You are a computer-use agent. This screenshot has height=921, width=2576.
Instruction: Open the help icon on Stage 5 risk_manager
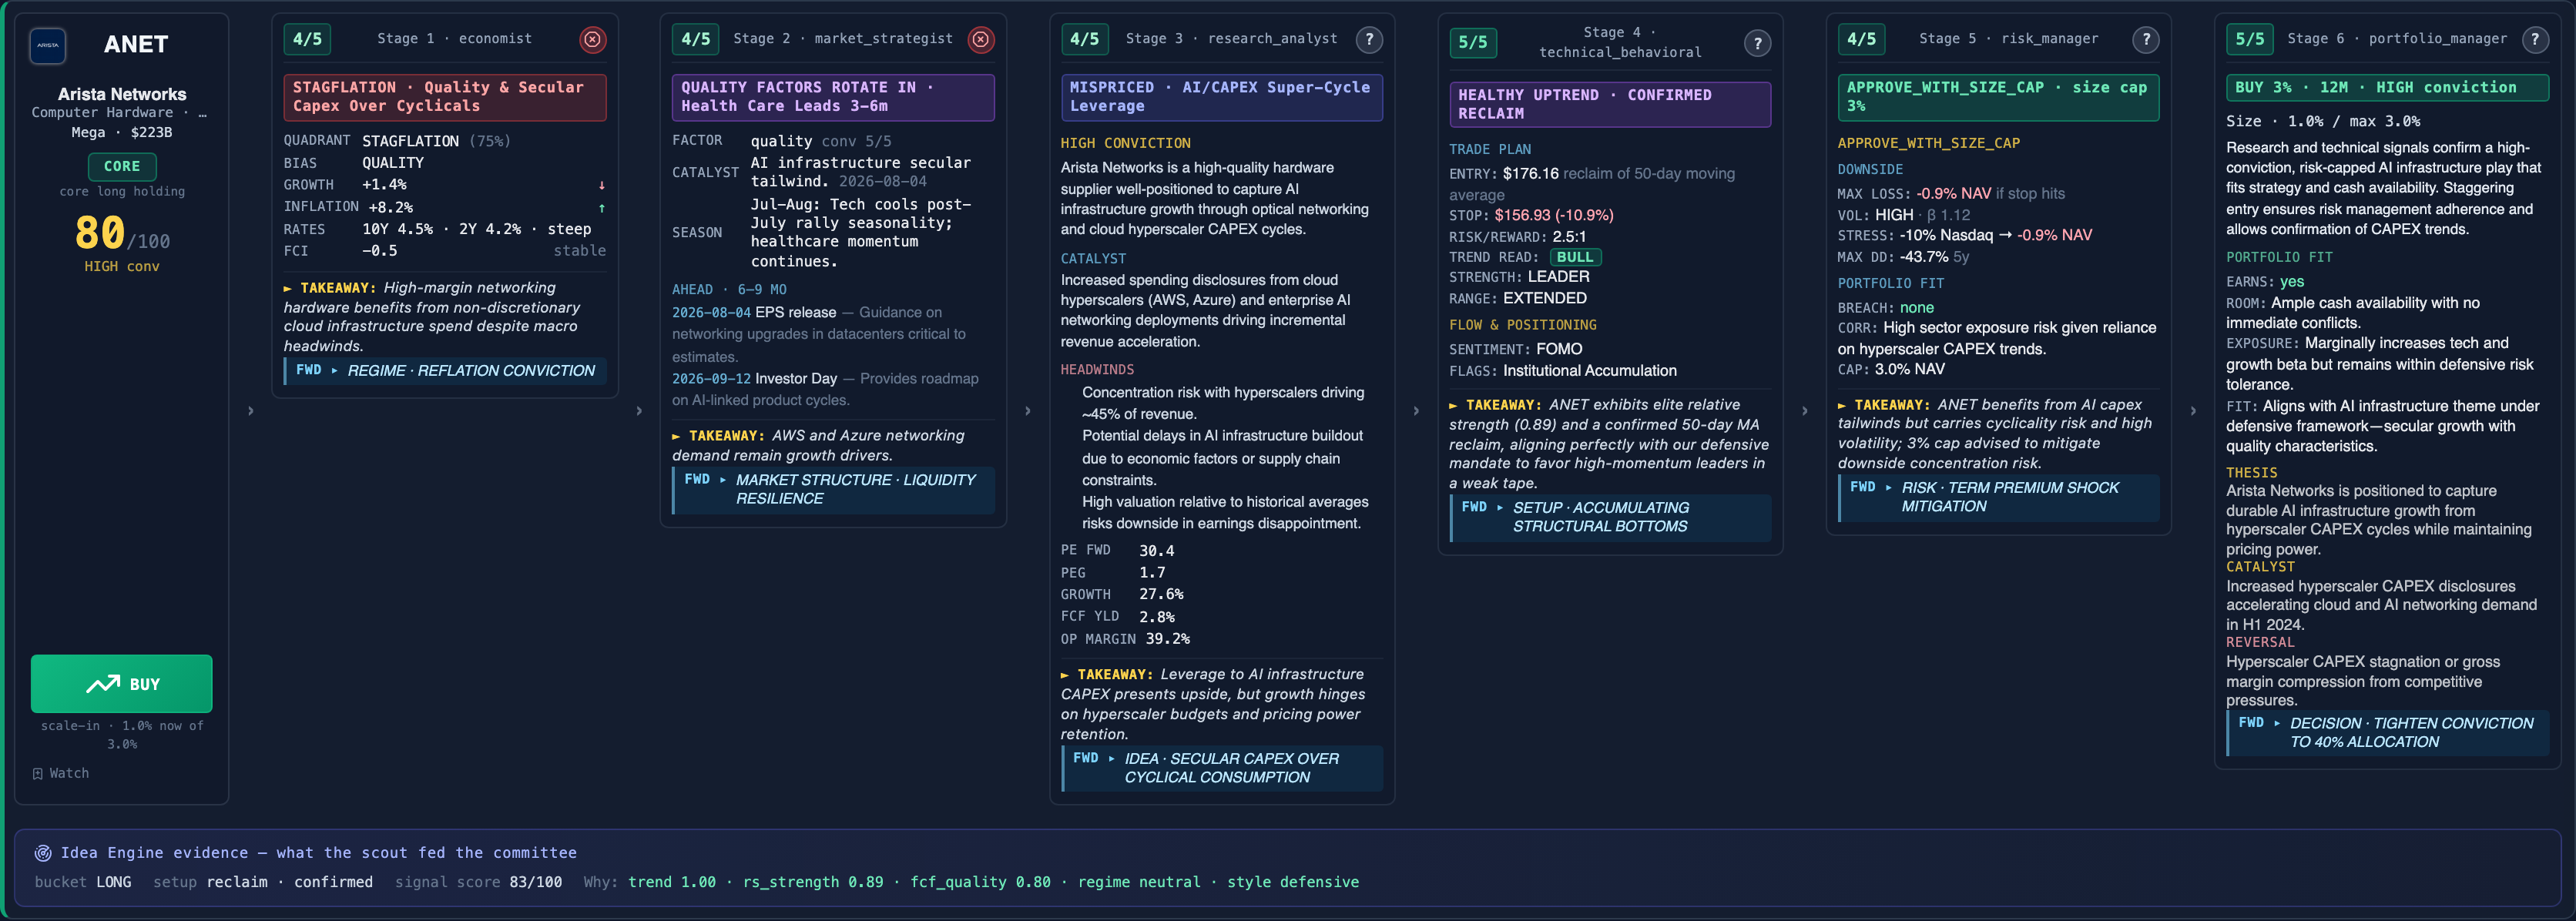(2146, 39)
